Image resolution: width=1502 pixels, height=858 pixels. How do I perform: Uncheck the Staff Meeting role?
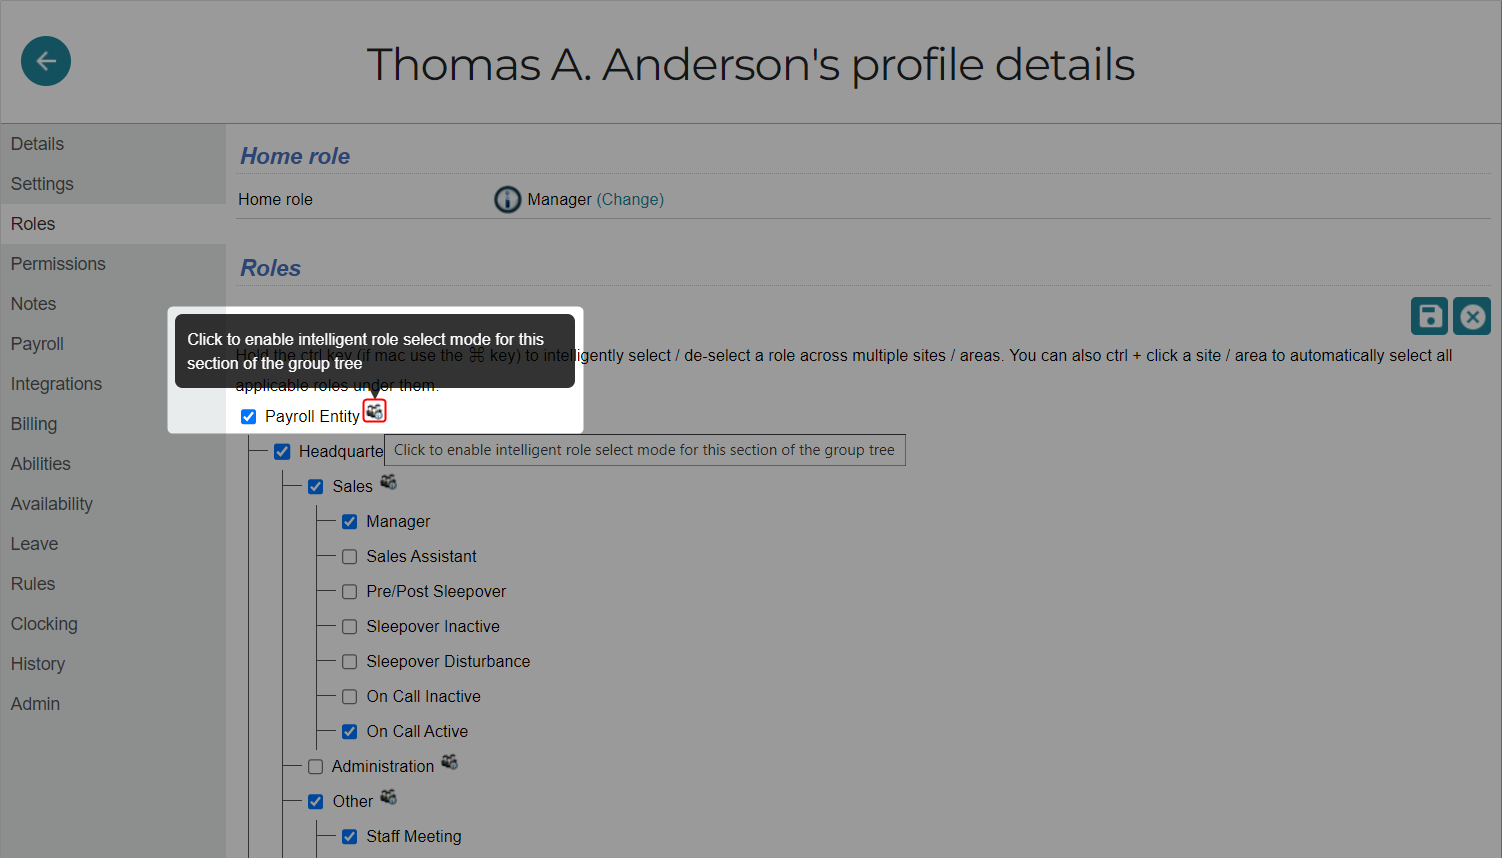(x=349, y=836)
